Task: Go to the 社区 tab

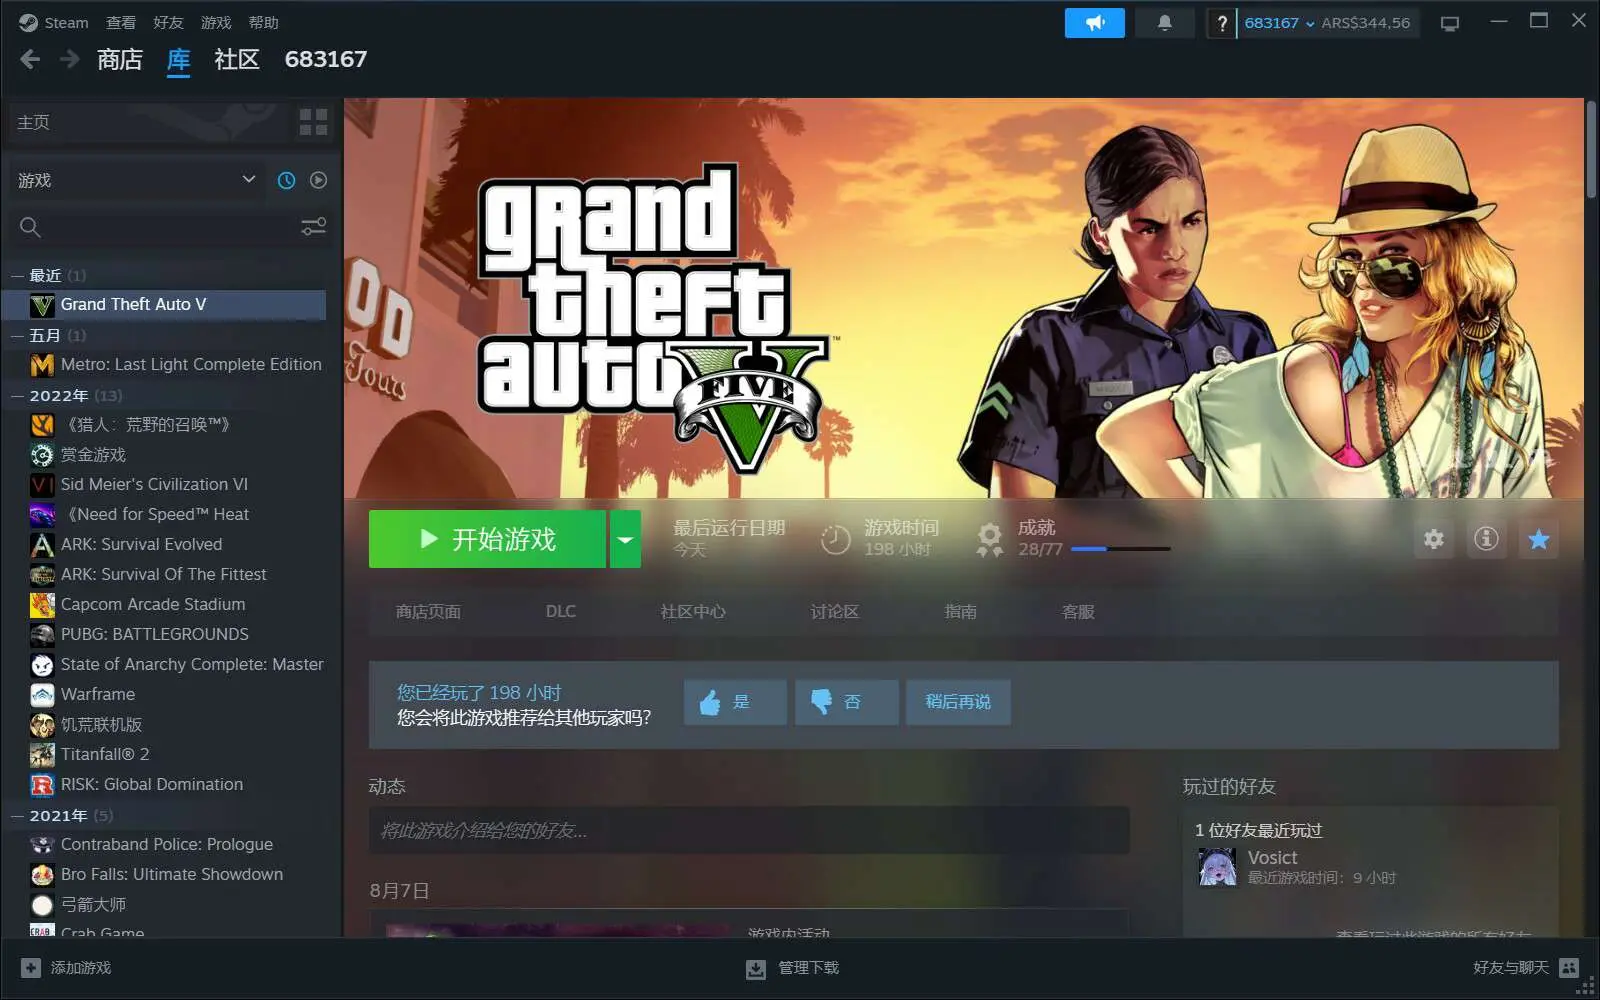Action: [x=237, y=60]
